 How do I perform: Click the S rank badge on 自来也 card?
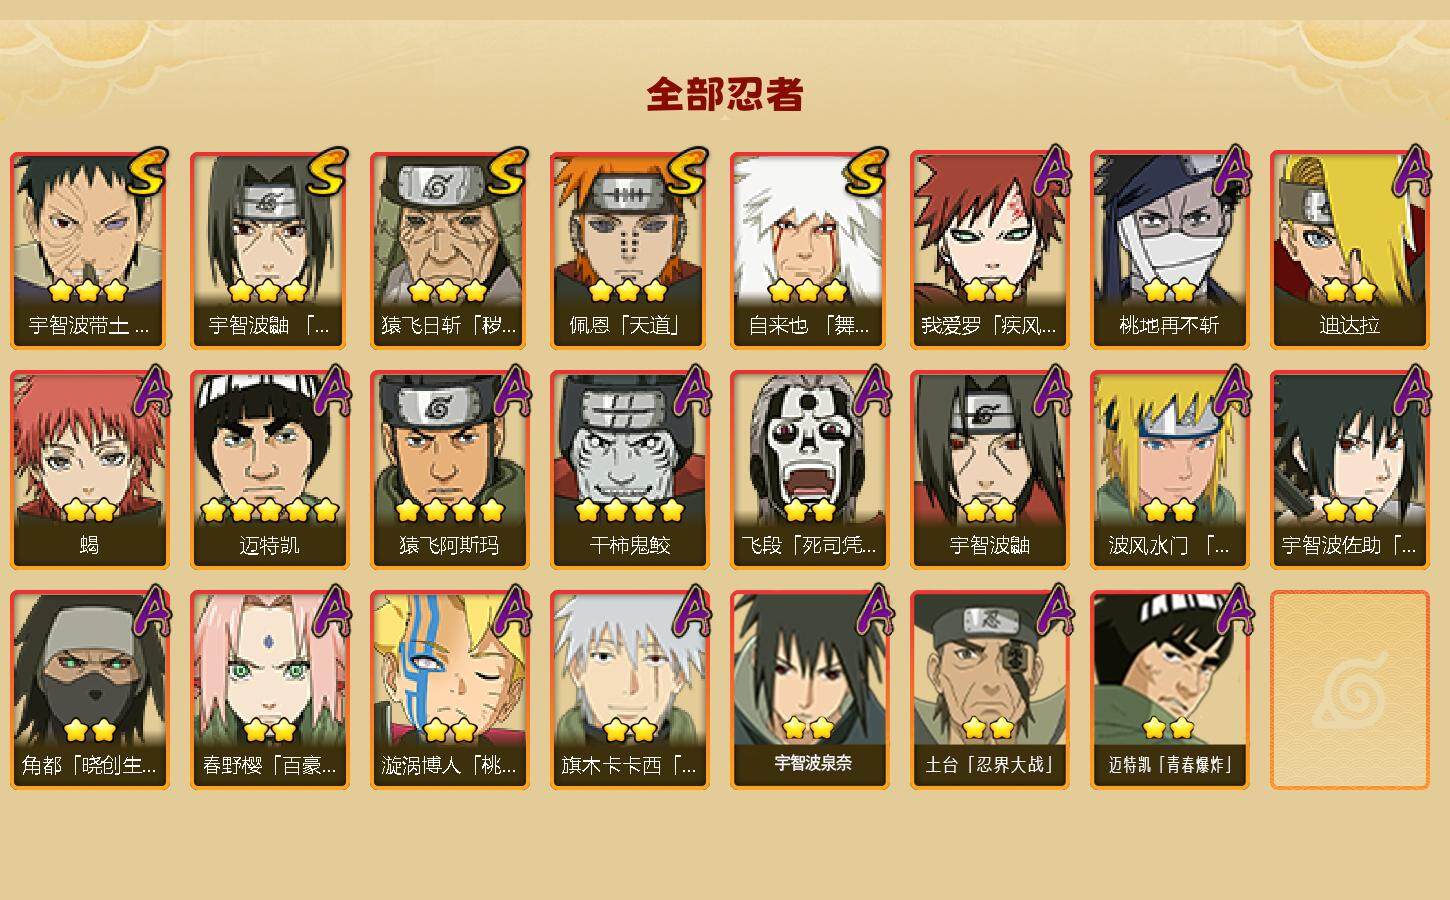pos(866,172)
